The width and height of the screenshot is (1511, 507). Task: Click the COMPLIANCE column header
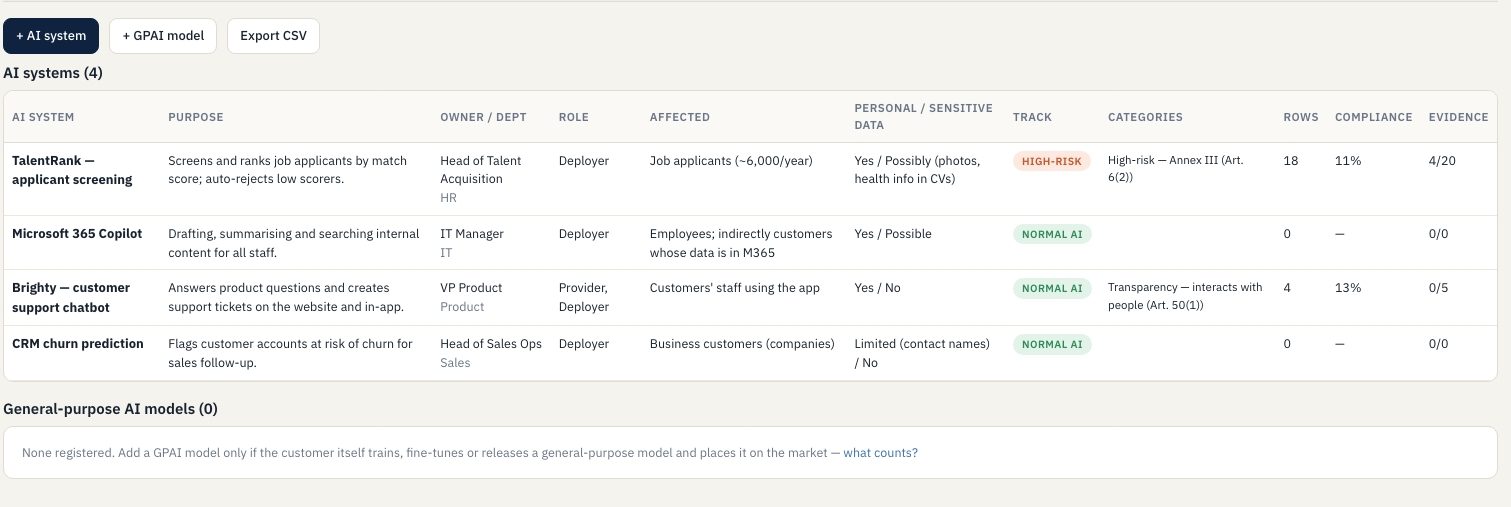coord(1374,117)
